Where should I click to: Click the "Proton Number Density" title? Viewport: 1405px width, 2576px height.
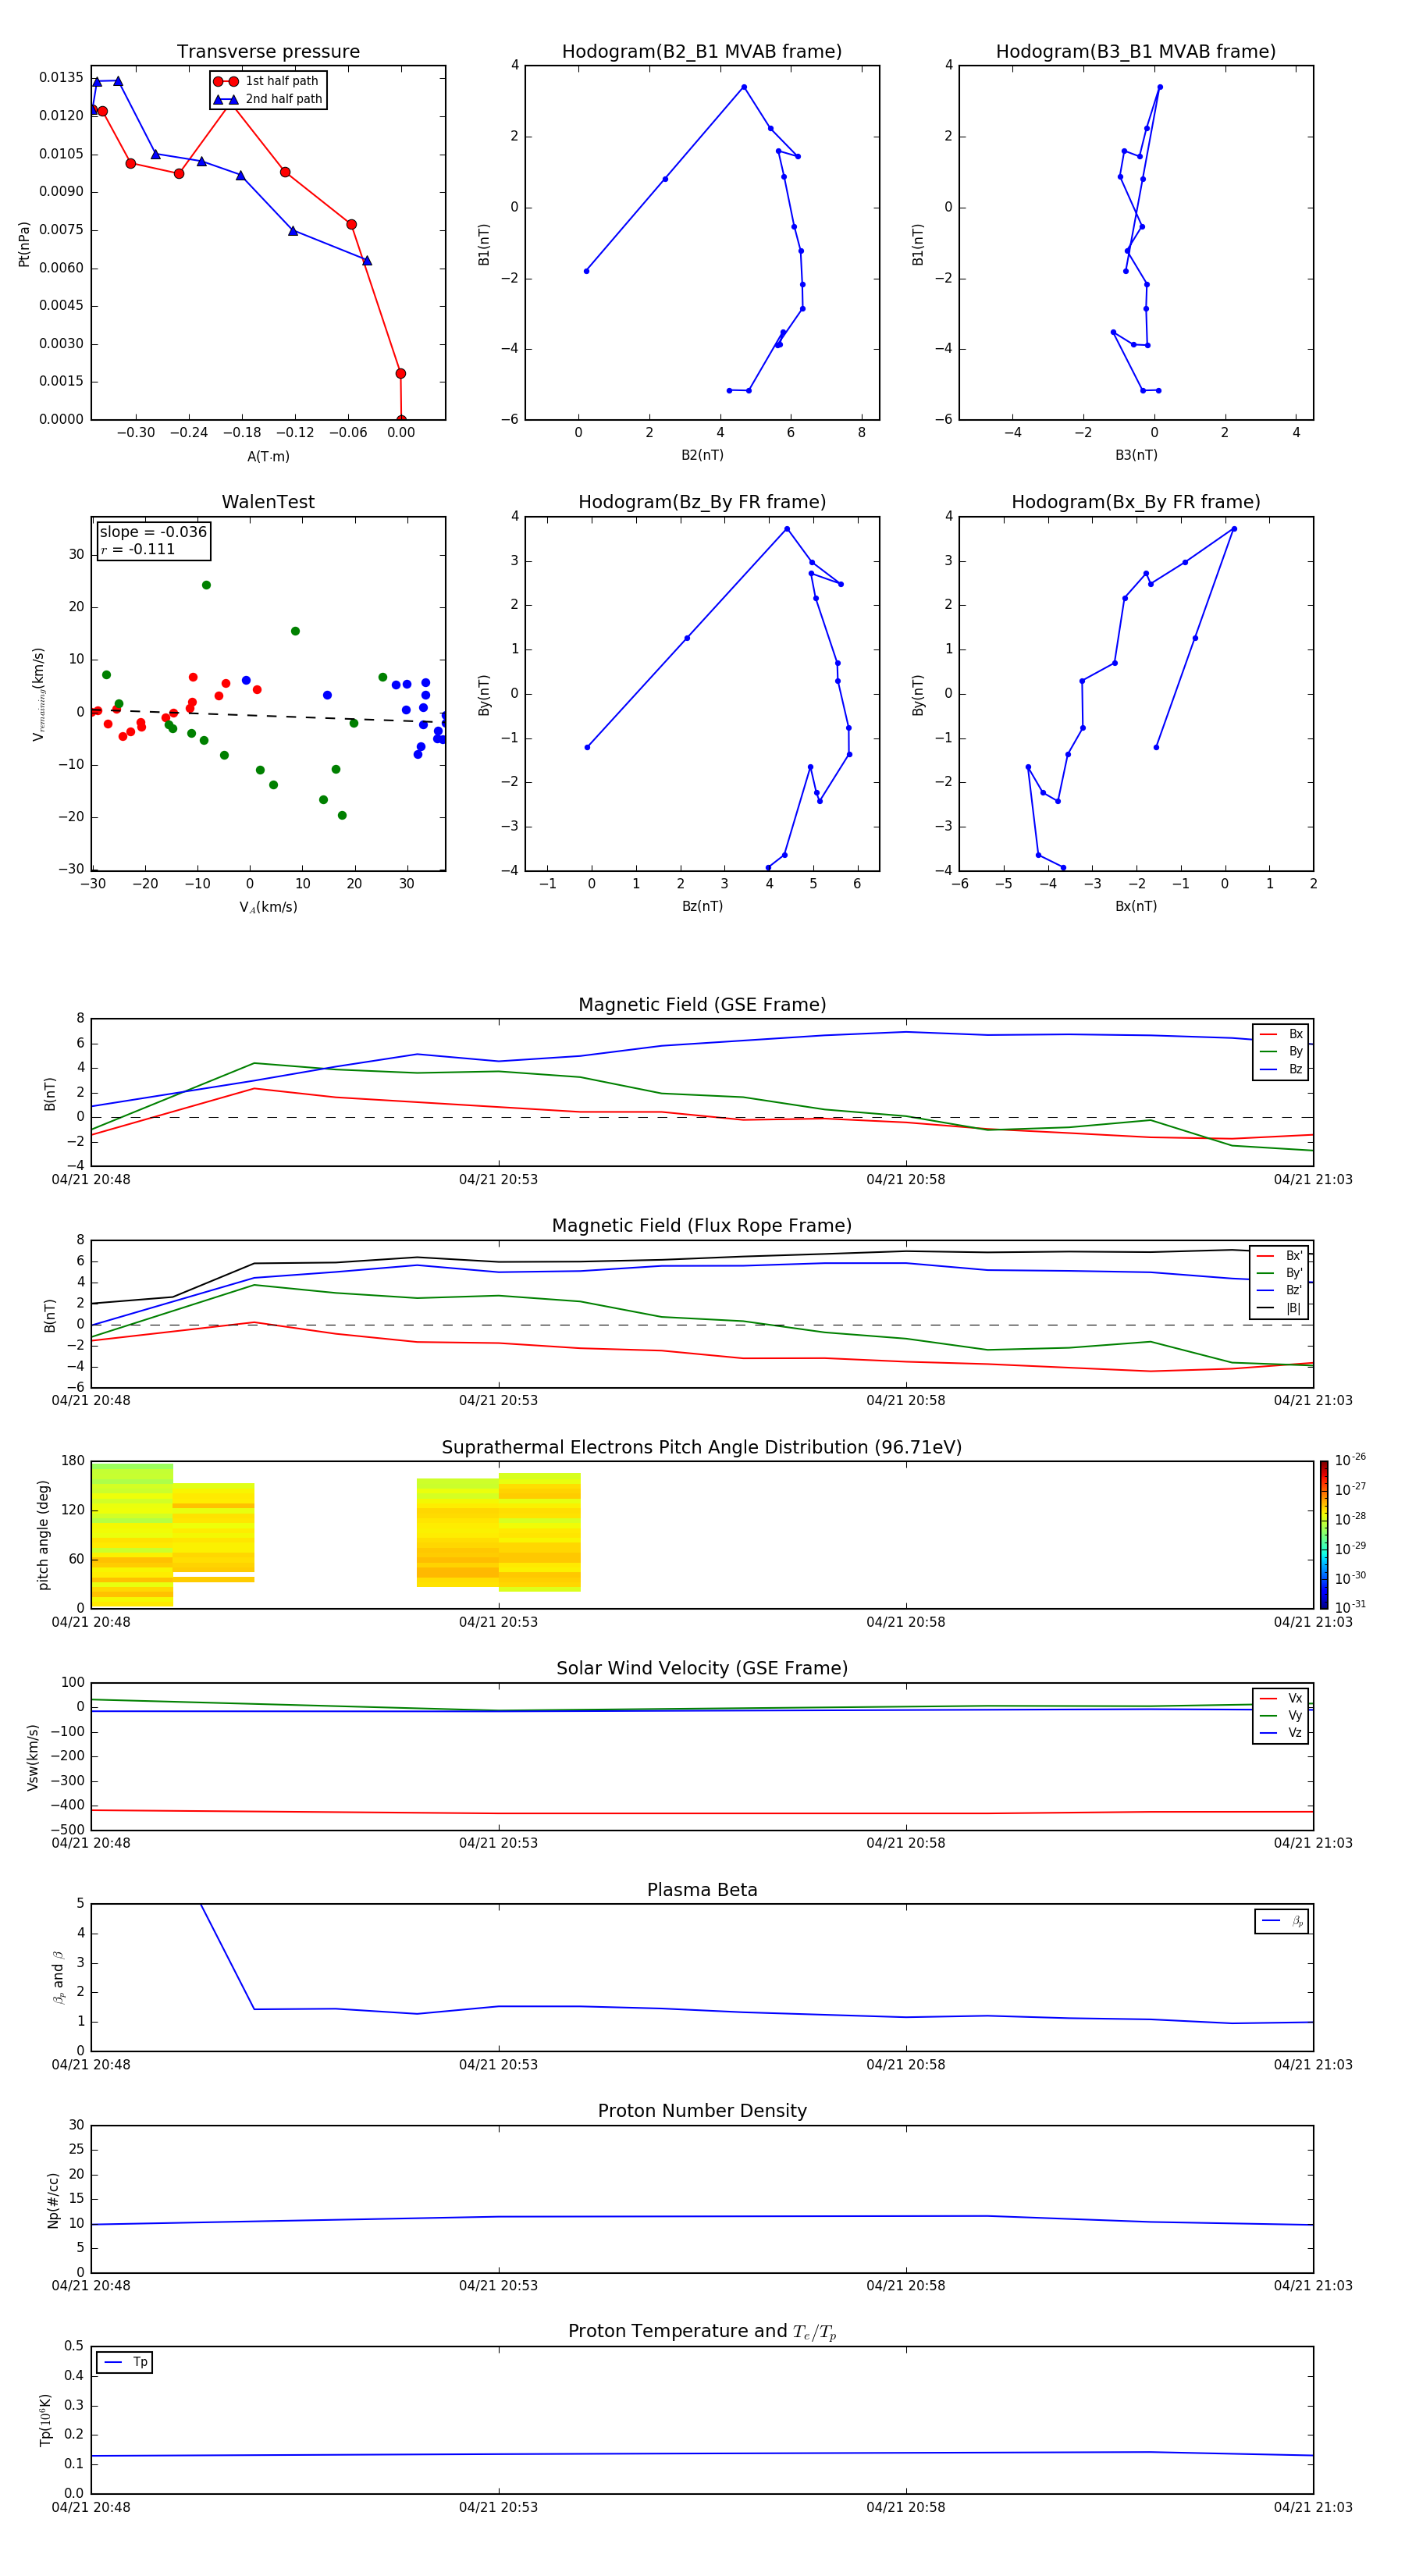(x=702, y=2111)
